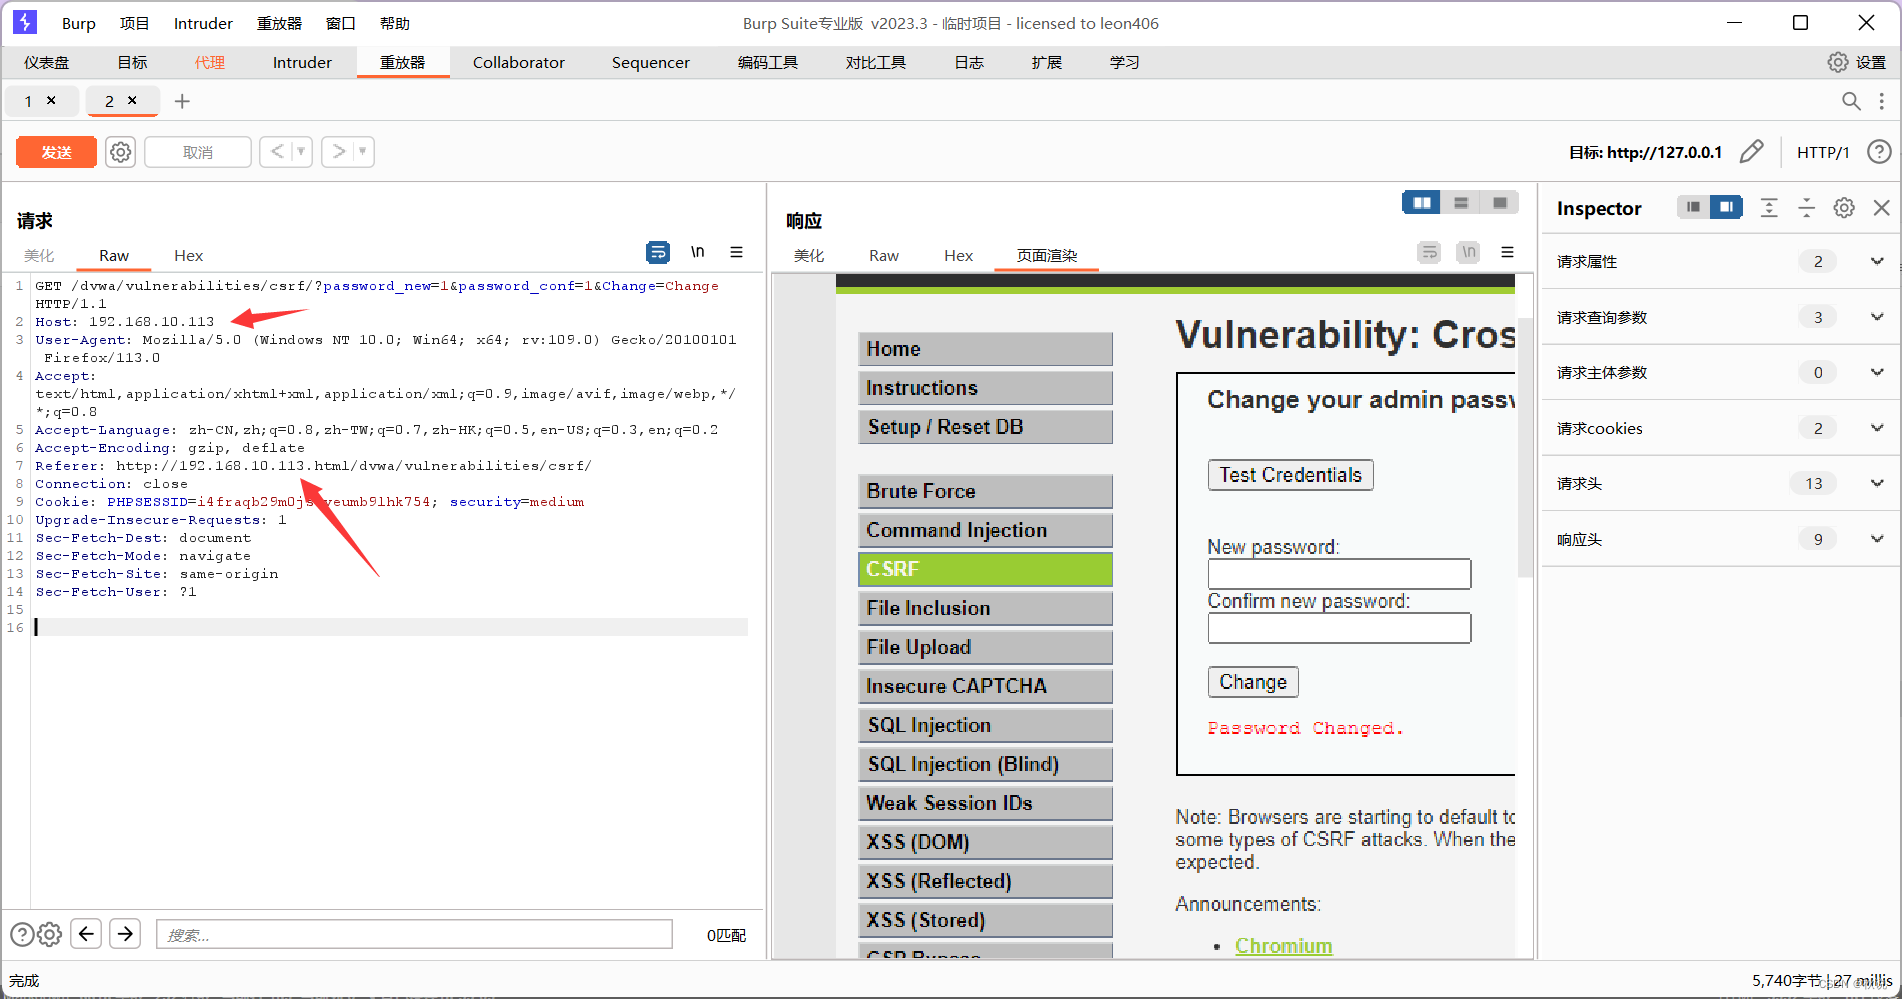Open the 设置 settings gear icon
Image resolution: width=1902 pixels, height=999 pixels.
[x=1838, y=62]
